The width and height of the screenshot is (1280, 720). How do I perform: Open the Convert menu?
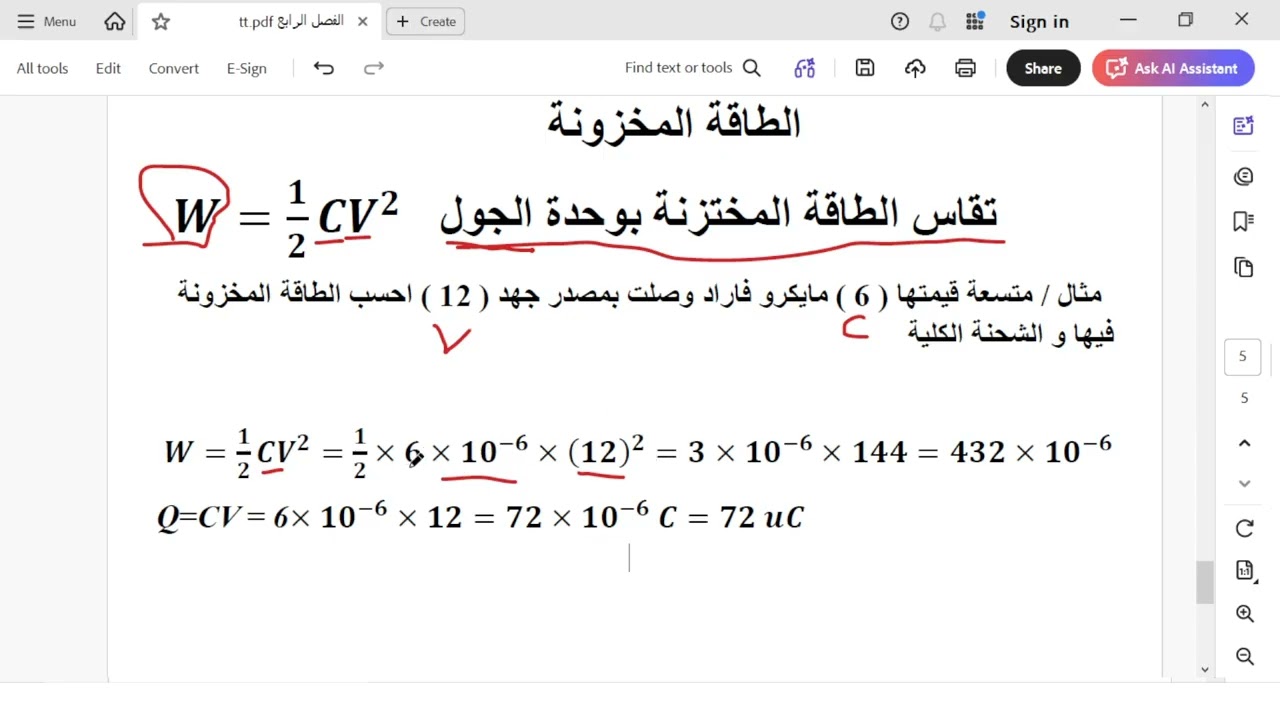174,68
